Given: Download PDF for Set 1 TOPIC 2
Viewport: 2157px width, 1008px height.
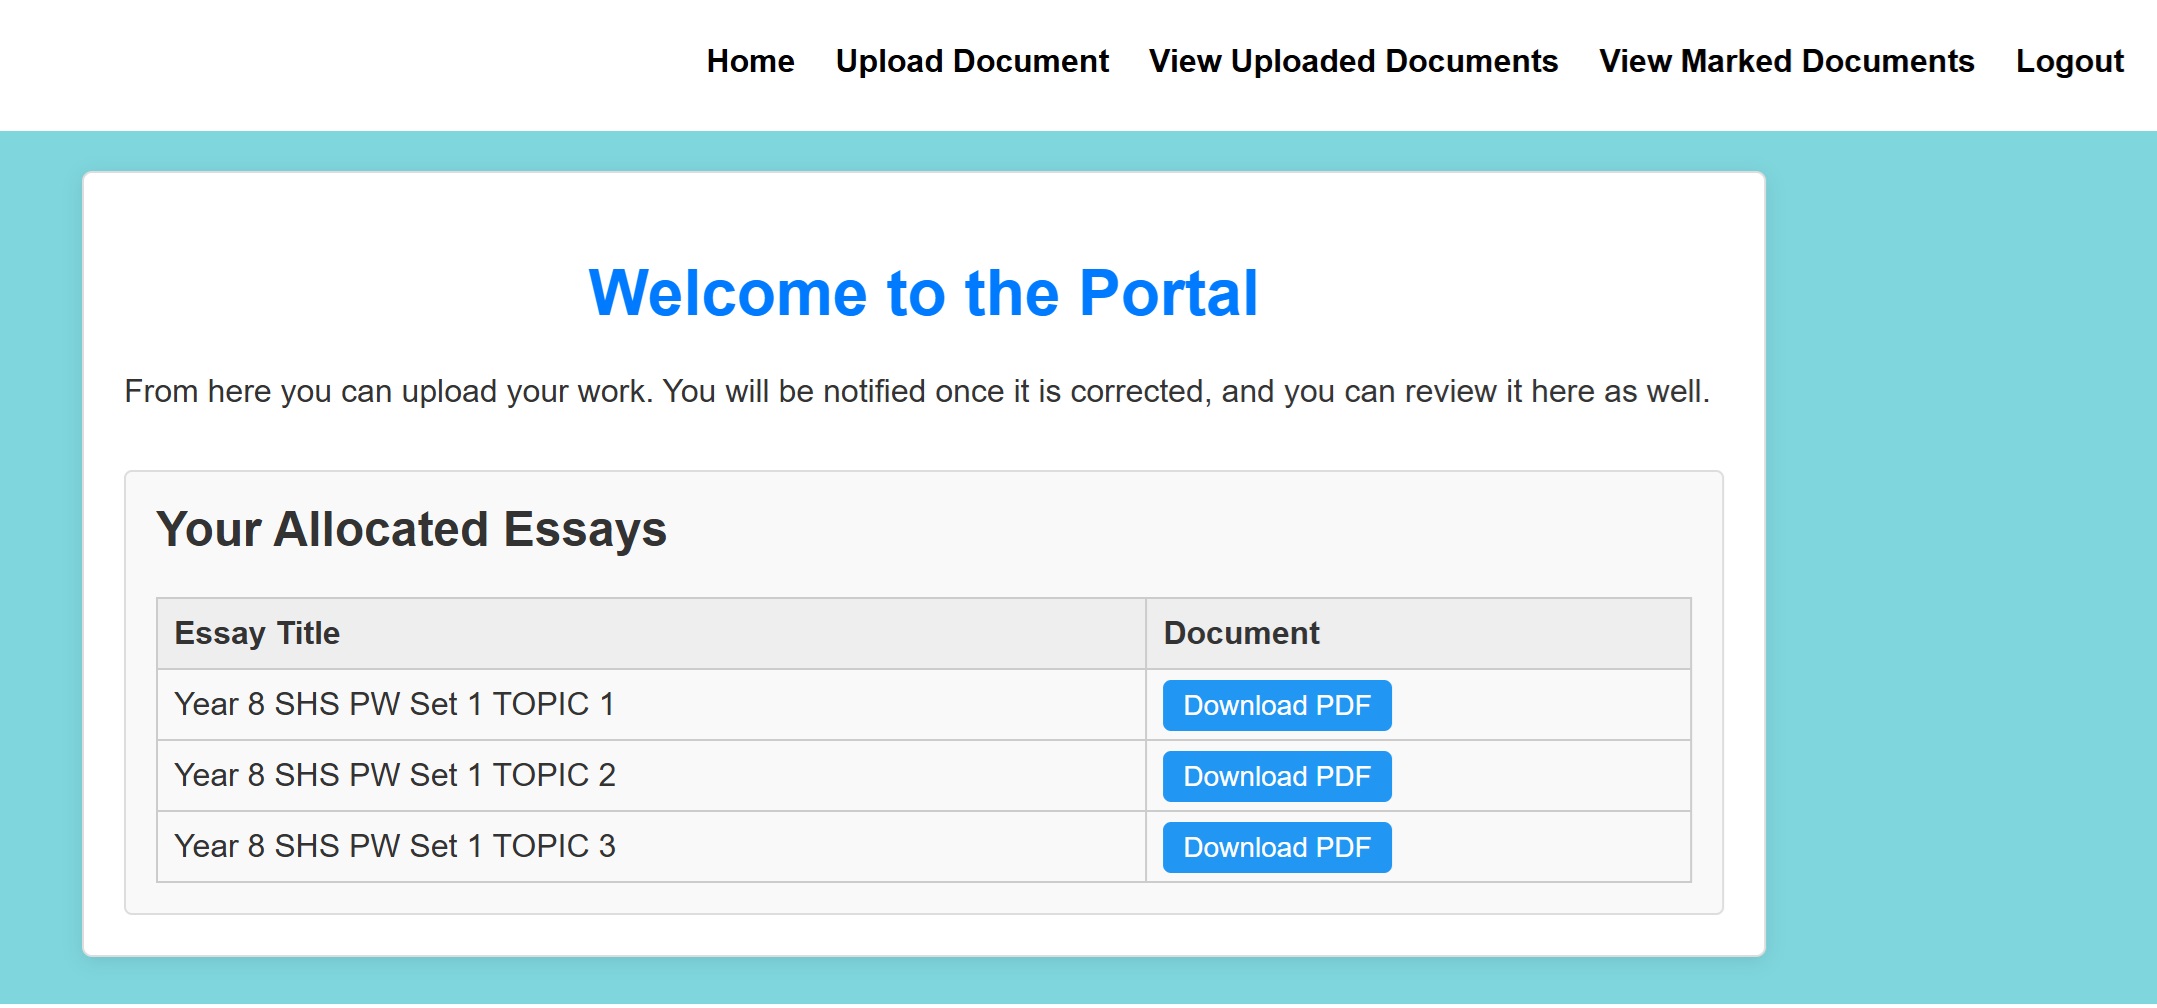Looking at the screenshot, I should pos(1276,777).
